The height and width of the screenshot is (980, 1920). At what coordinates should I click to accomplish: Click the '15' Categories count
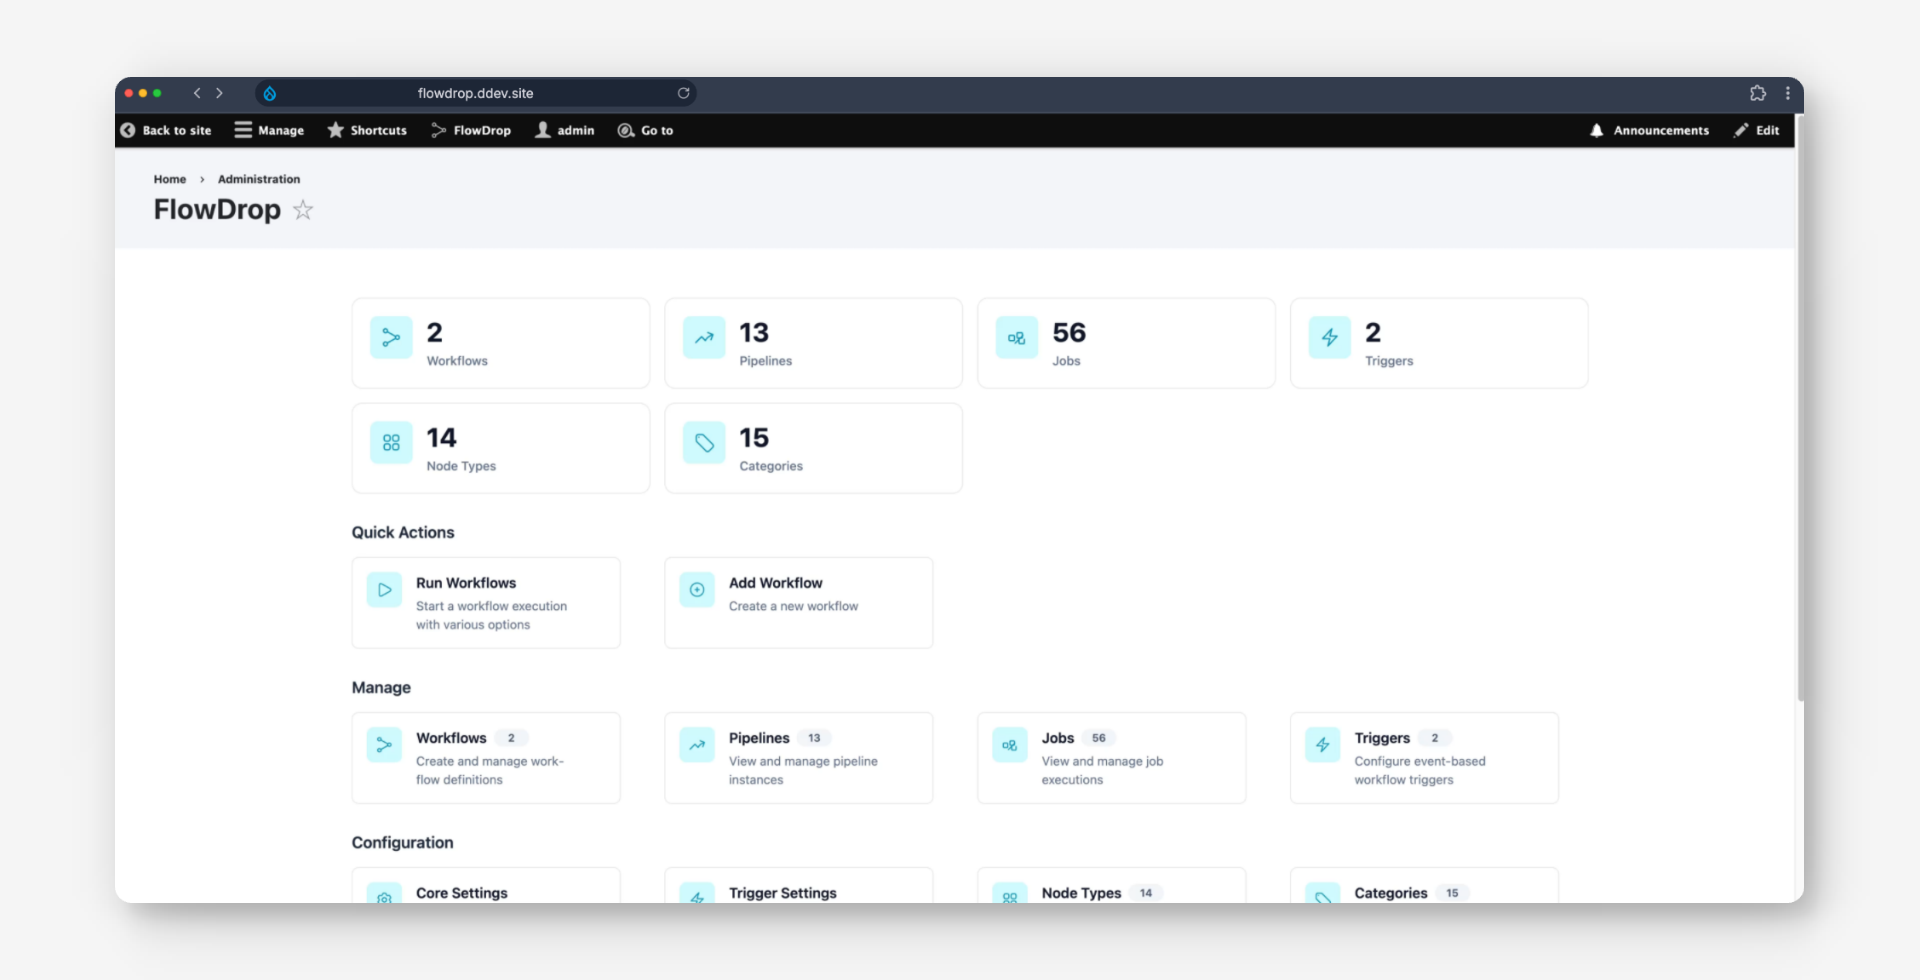[x=754, y=437]
